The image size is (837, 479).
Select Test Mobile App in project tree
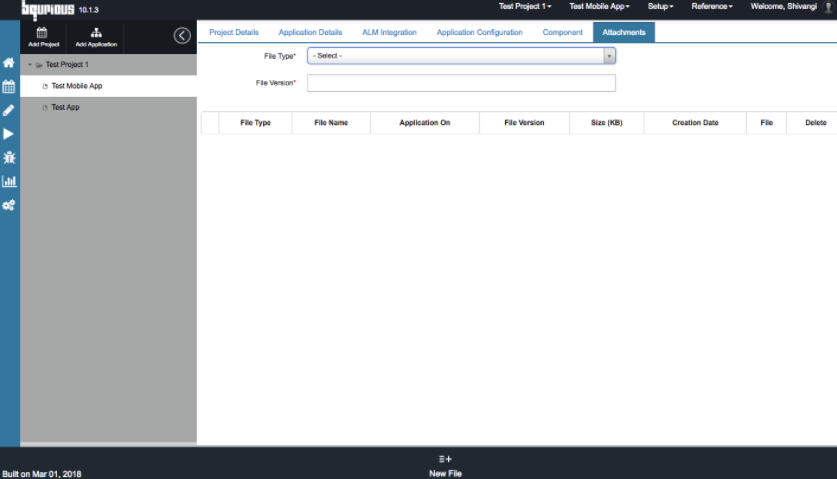coord(77,86)
